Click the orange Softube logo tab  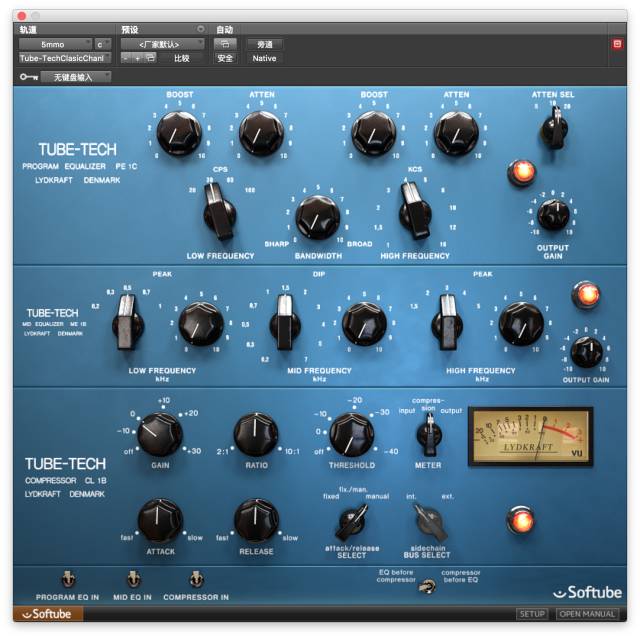(48, 614)
